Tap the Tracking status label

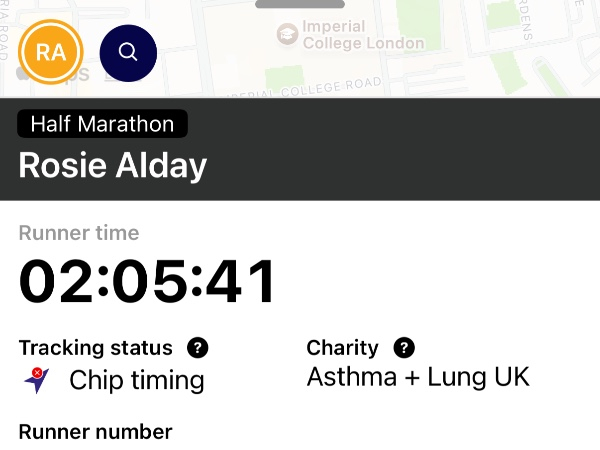pos(96,348)
